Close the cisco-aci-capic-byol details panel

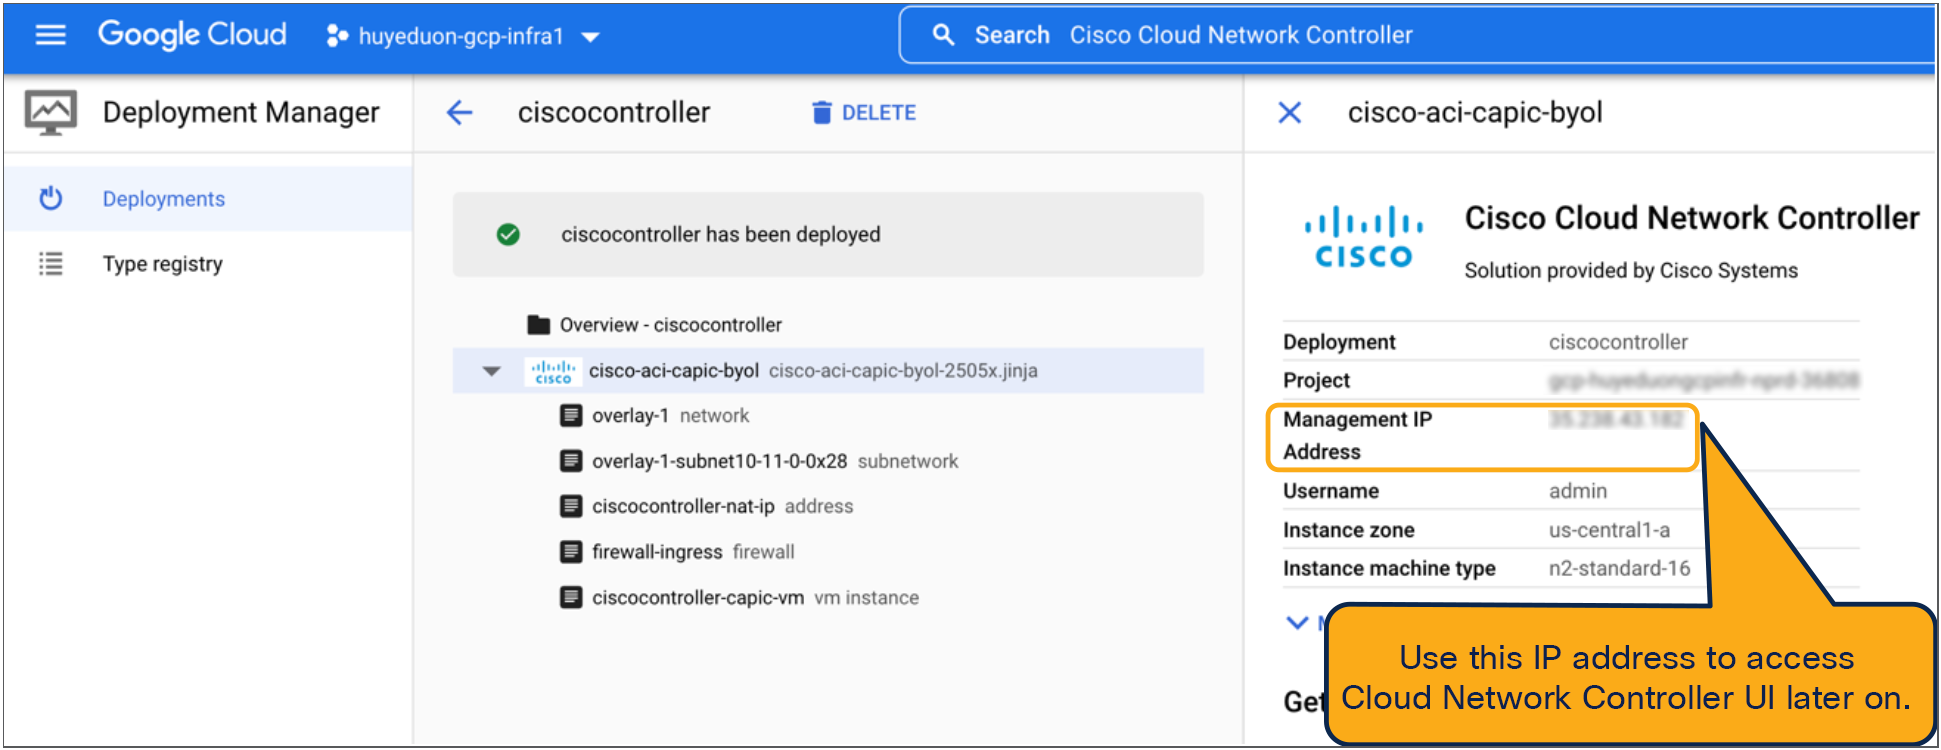click(1290, 113)
